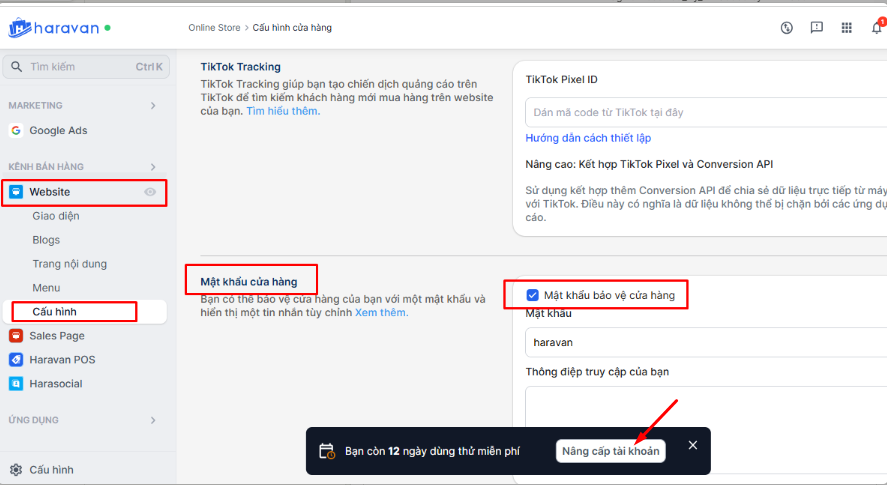Click Xem thêm link
This screenshot has height=485, width=887.
381,312
